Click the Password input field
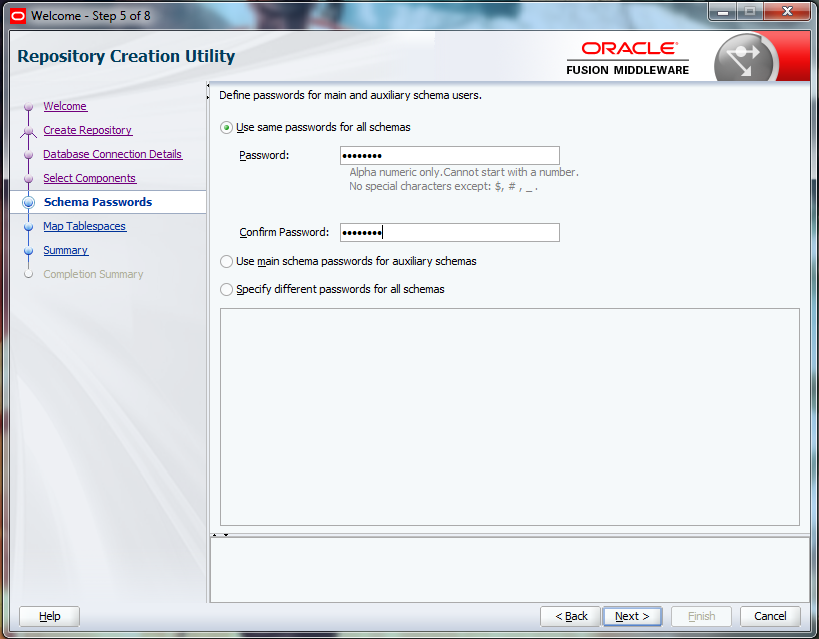Image resolution: width=819 pixels, height=639 pixels. 450,156
